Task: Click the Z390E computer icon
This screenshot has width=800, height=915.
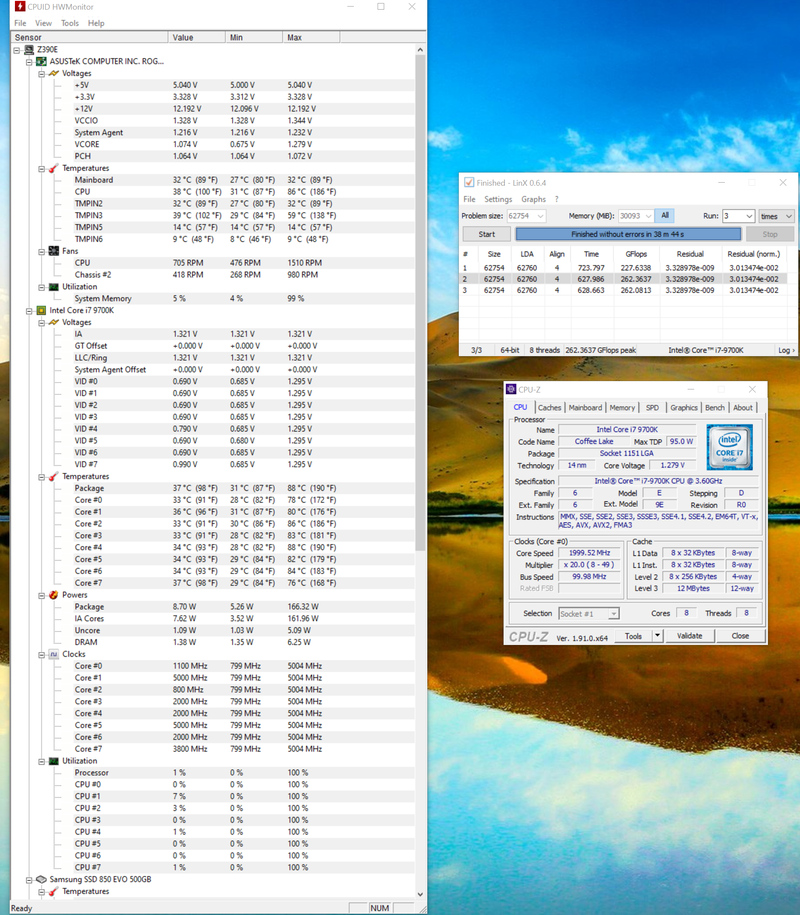Action: (x=29, y=50)
